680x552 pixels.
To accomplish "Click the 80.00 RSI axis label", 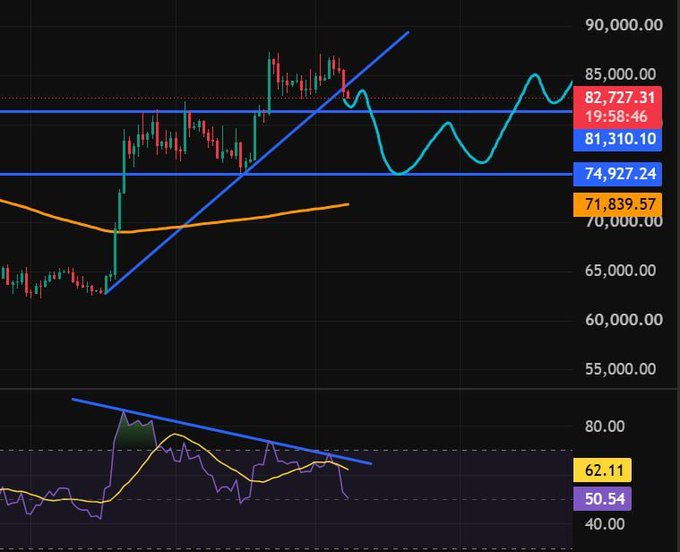I will (605, 427).
